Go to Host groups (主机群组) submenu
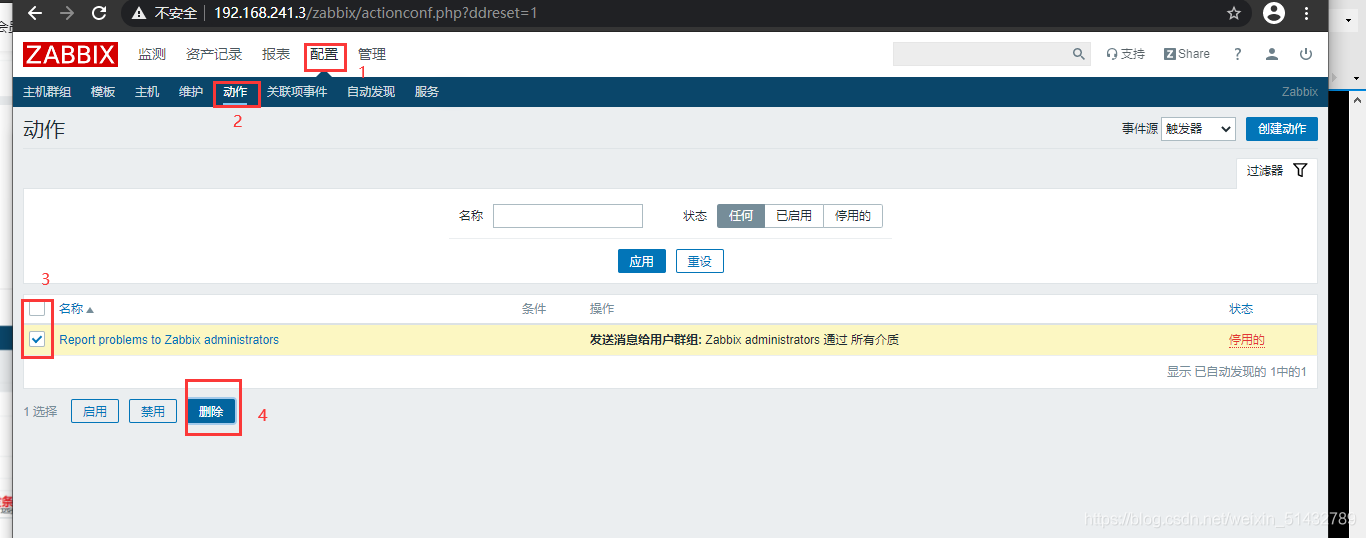This screenshot has height=538, width=1366. coord(47,92)
